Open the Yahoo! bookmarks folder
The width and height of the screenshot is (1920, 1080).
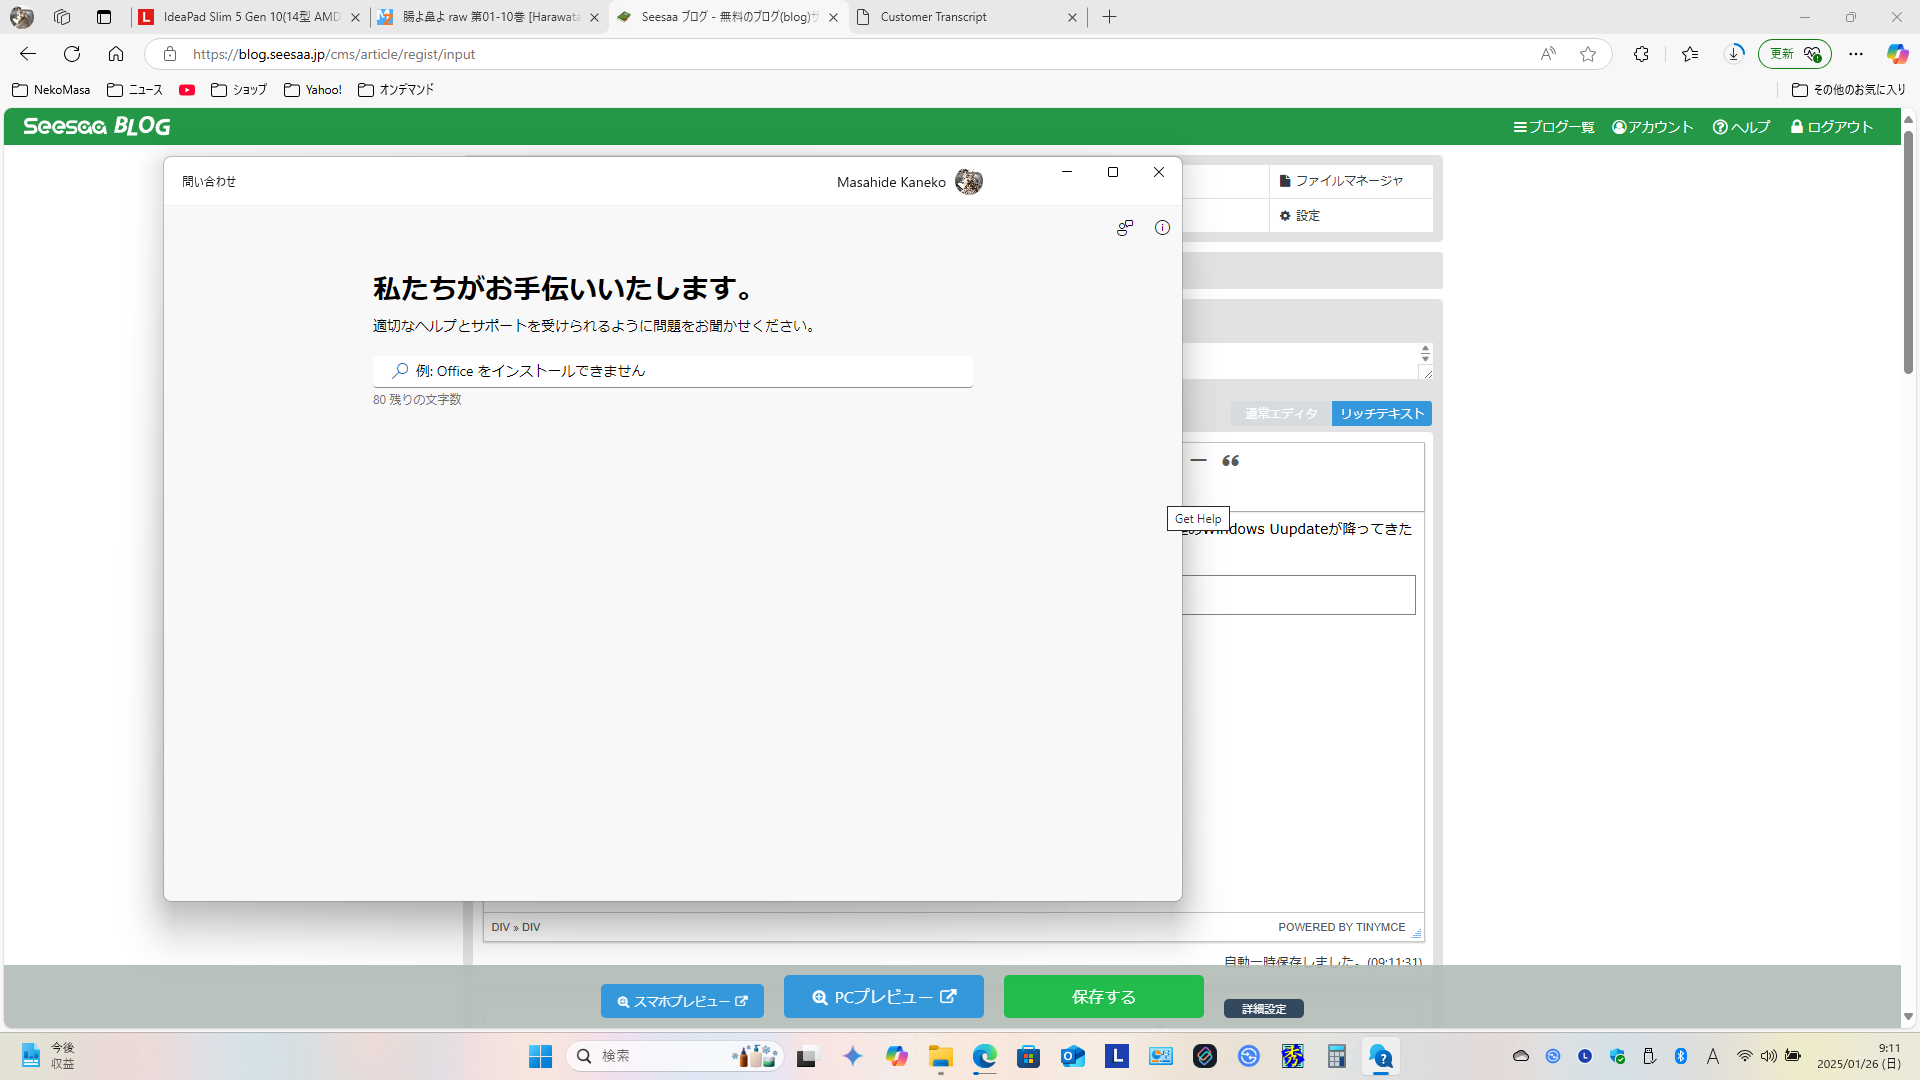click(x=313, y=90)
